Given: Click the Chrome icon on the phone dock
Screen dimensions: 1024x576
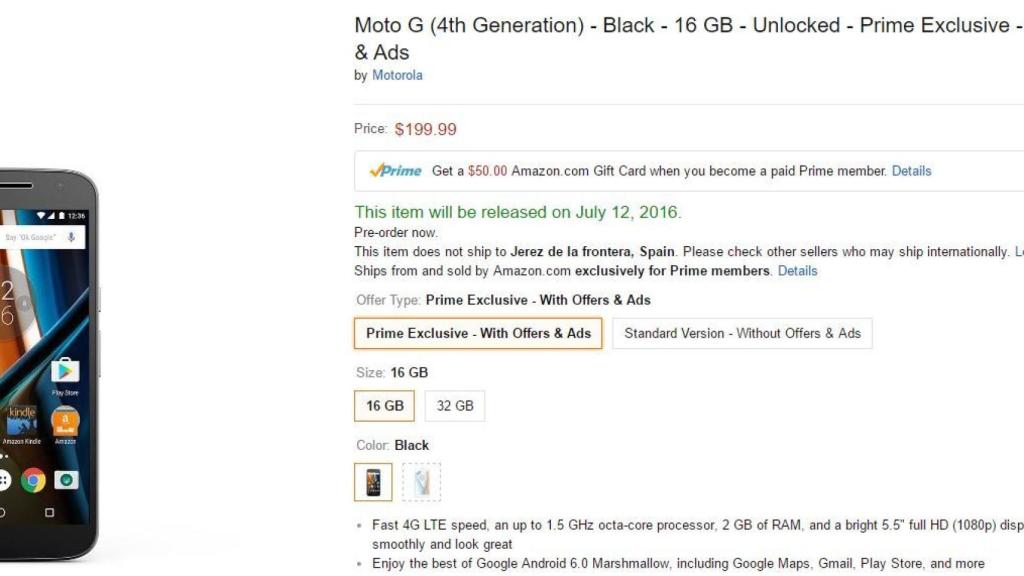Looking at the screenshot, I should pos(33,480).
